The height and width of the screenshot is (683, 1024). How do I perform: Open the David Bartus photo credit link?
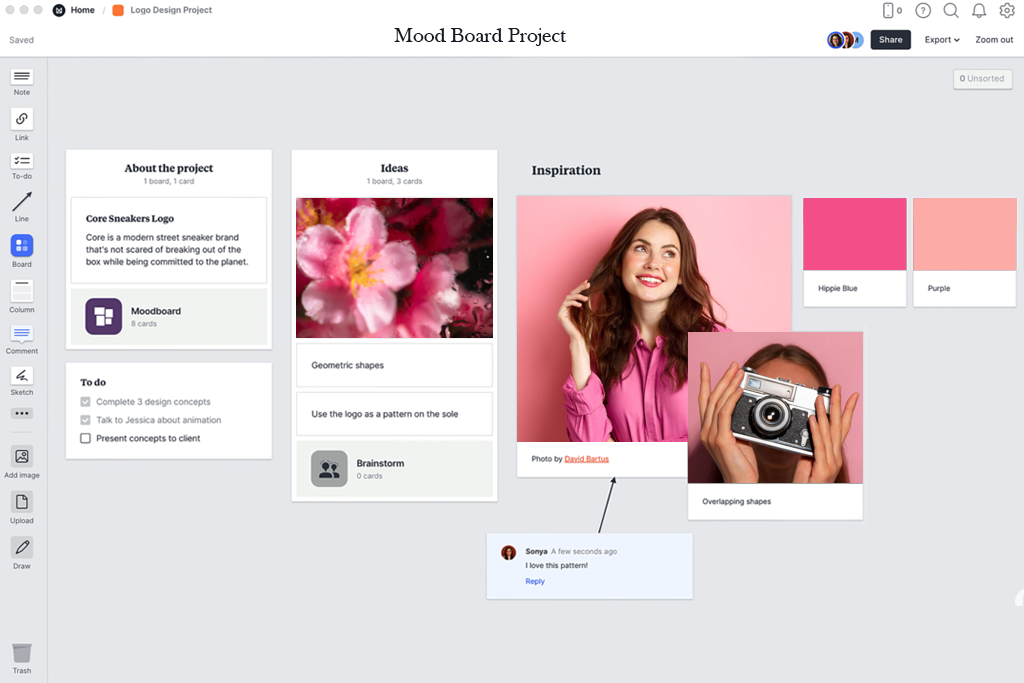pos(586,459)
